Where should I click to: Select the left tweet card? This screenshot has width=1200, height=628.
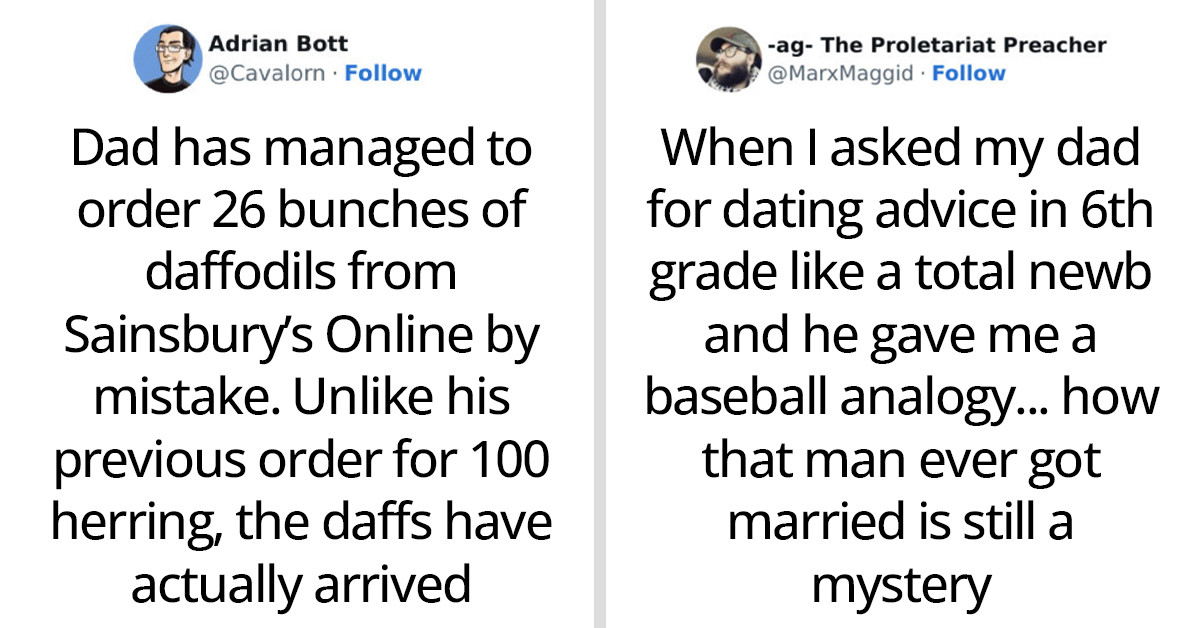(x=300, y=314)
